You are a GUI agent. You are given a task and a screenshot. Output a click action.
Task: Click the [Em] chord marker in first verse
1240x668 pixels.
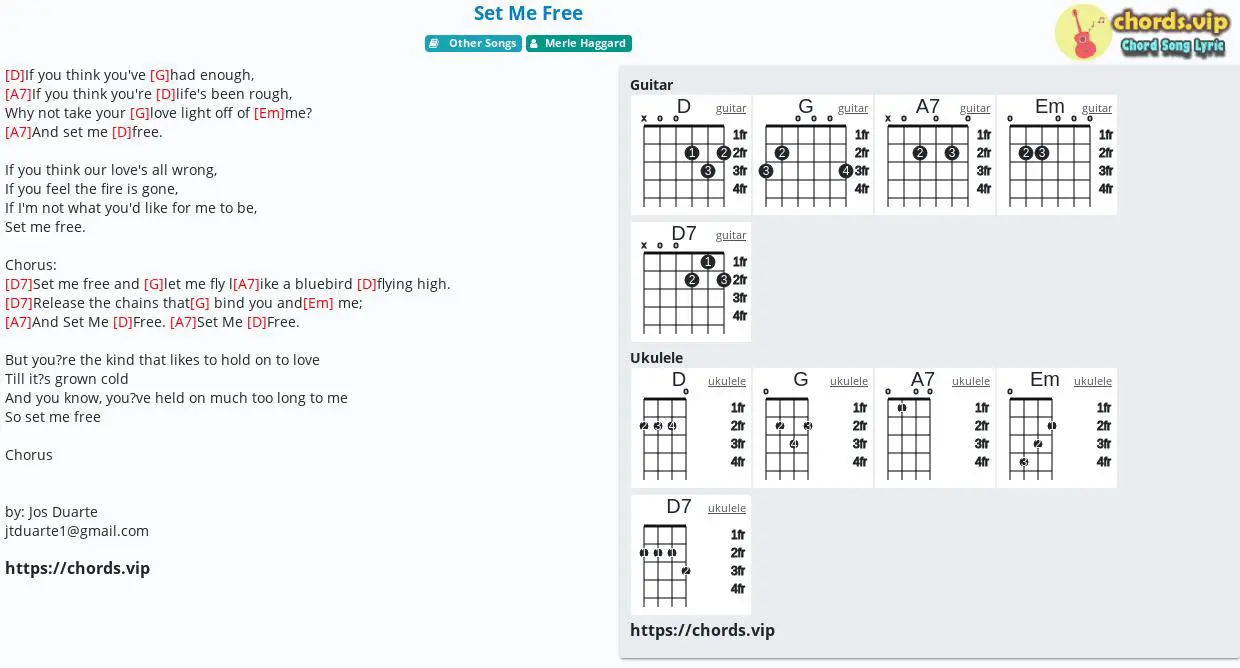pos(269,113)
